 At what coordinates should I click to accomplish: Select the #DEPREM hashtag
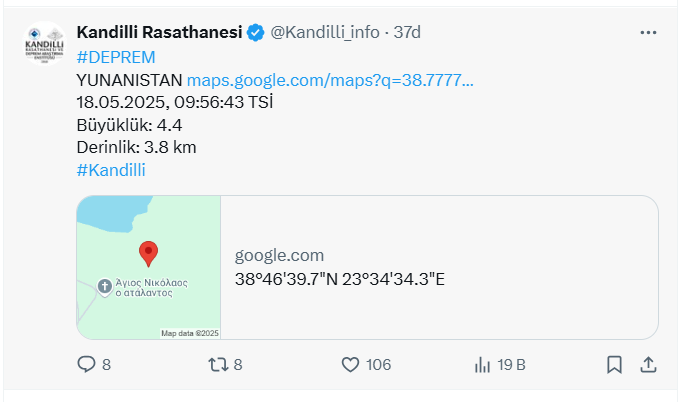pos(116,57)
